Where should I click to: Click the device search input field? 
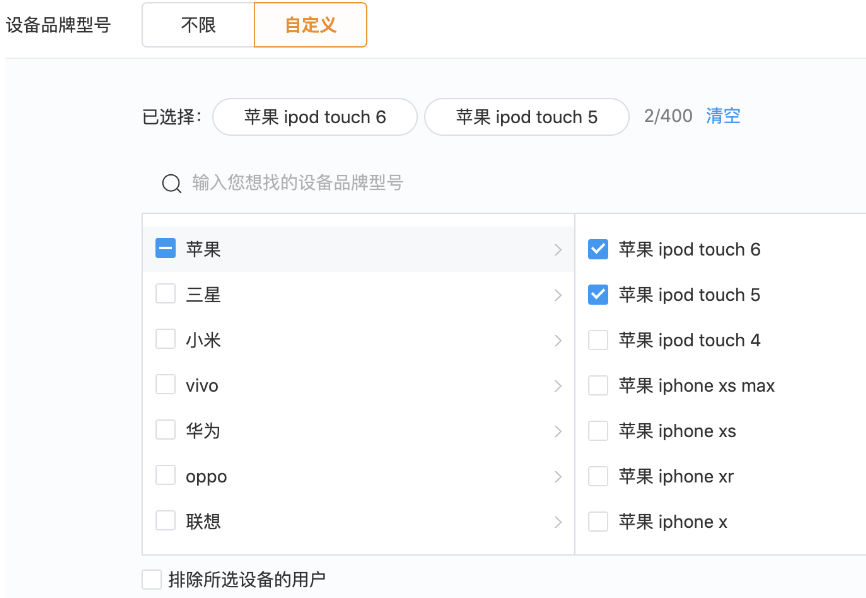(350, 182)
